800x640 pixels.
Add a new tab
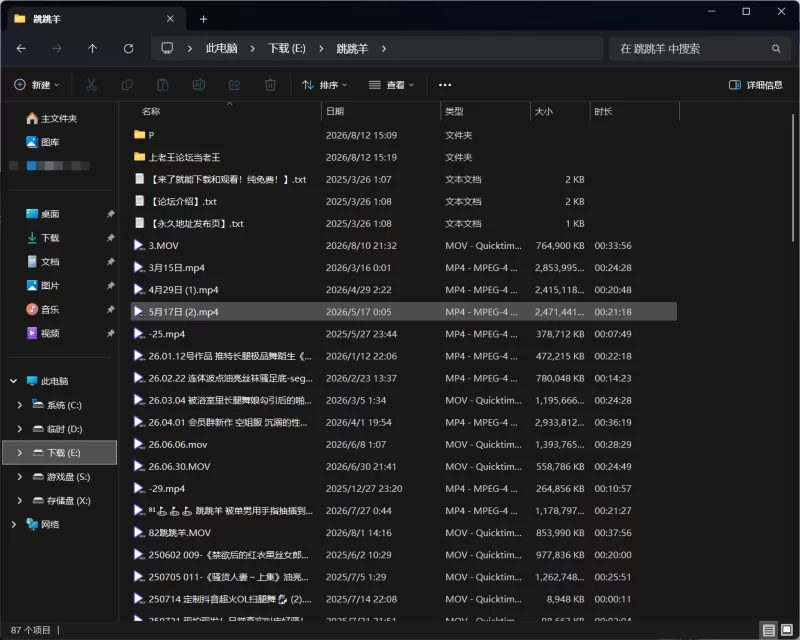[204, 19]
